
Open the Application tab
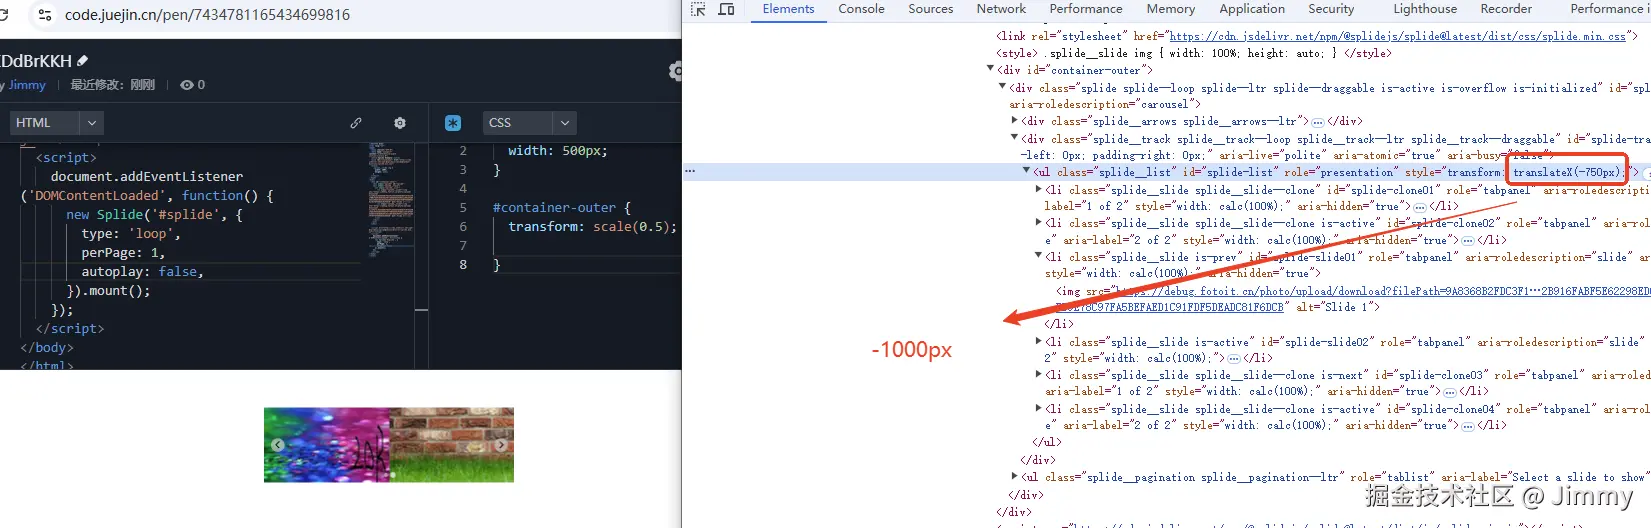pyautogui.click(x=1252, y=9)
